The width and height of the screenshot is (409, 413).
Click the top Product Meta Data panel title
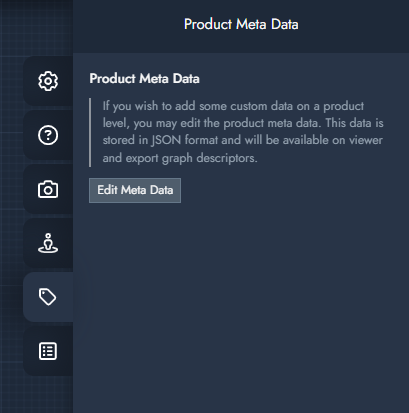tap(241, 24)
